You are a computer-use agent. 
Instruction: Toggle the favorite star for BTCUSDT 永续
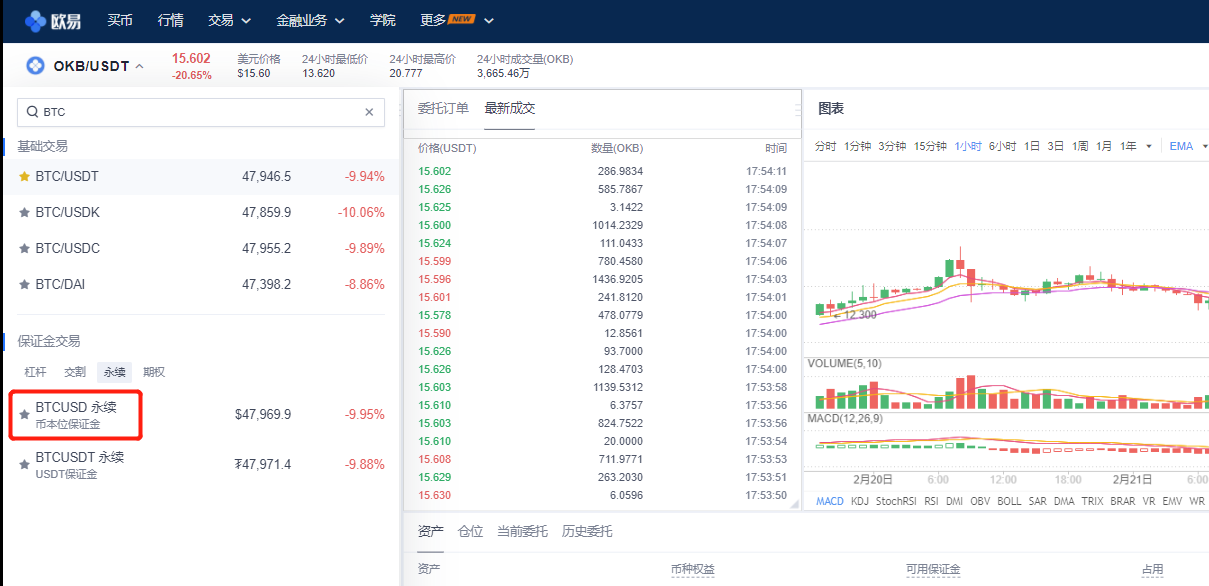(25, 464)
